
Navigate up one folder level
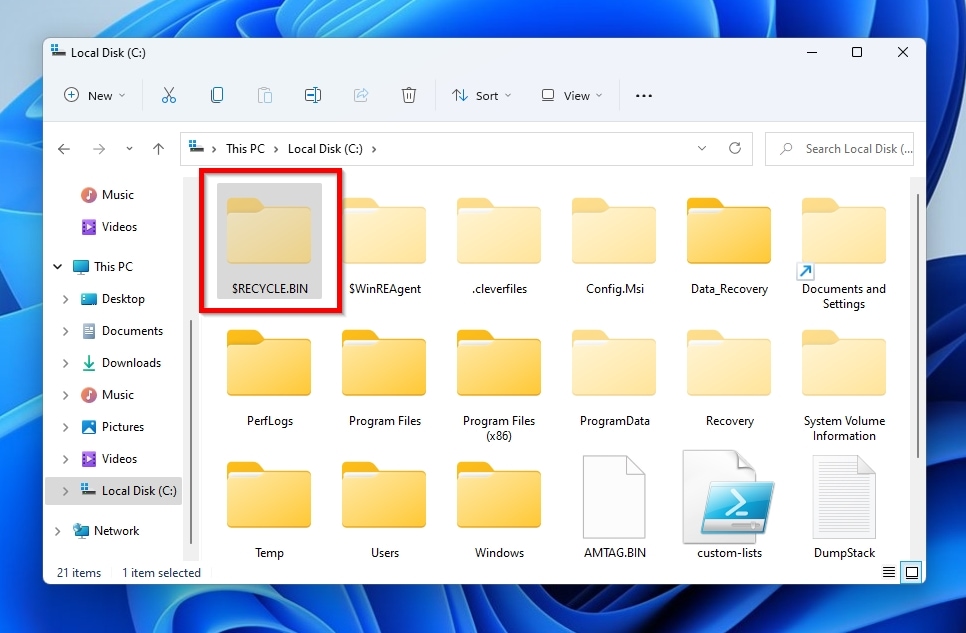(x=158, y=148)
